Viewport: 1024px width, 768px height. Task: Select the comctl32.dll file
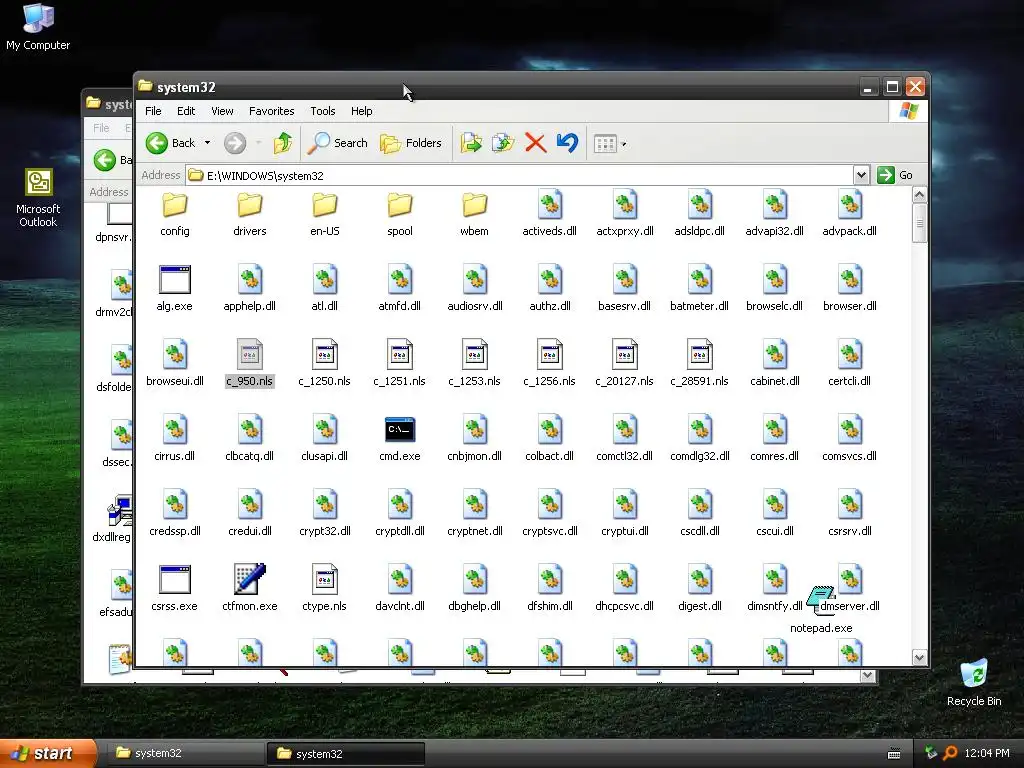pyautogui.click(x=624, y=438)
